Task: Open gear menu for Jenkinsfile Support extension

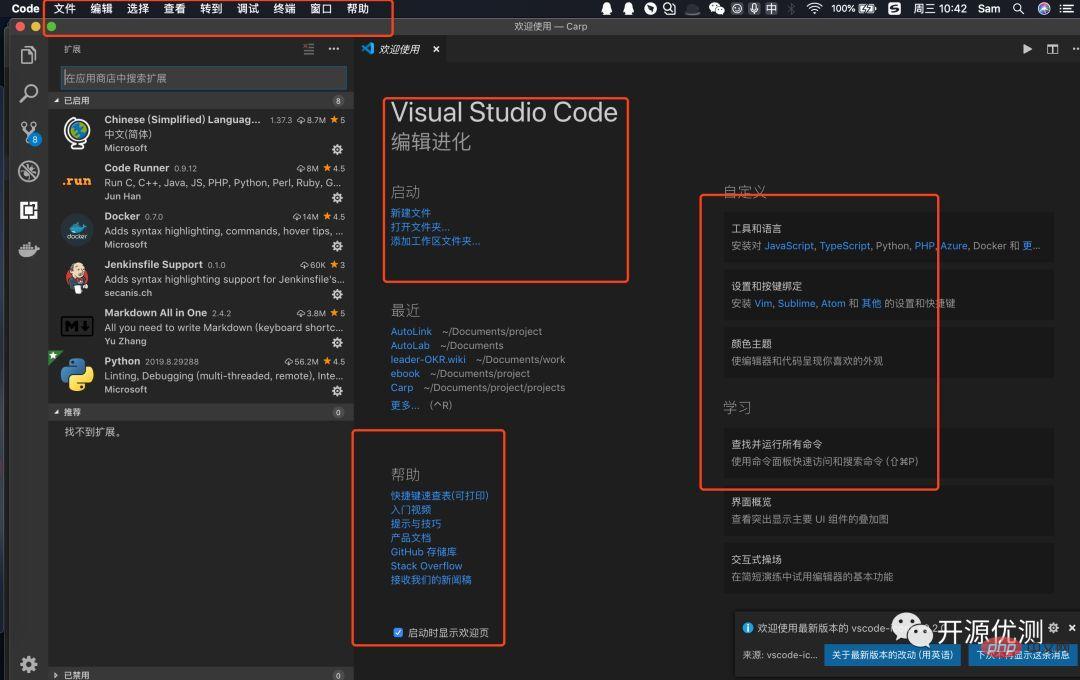Action: [337, 294]
